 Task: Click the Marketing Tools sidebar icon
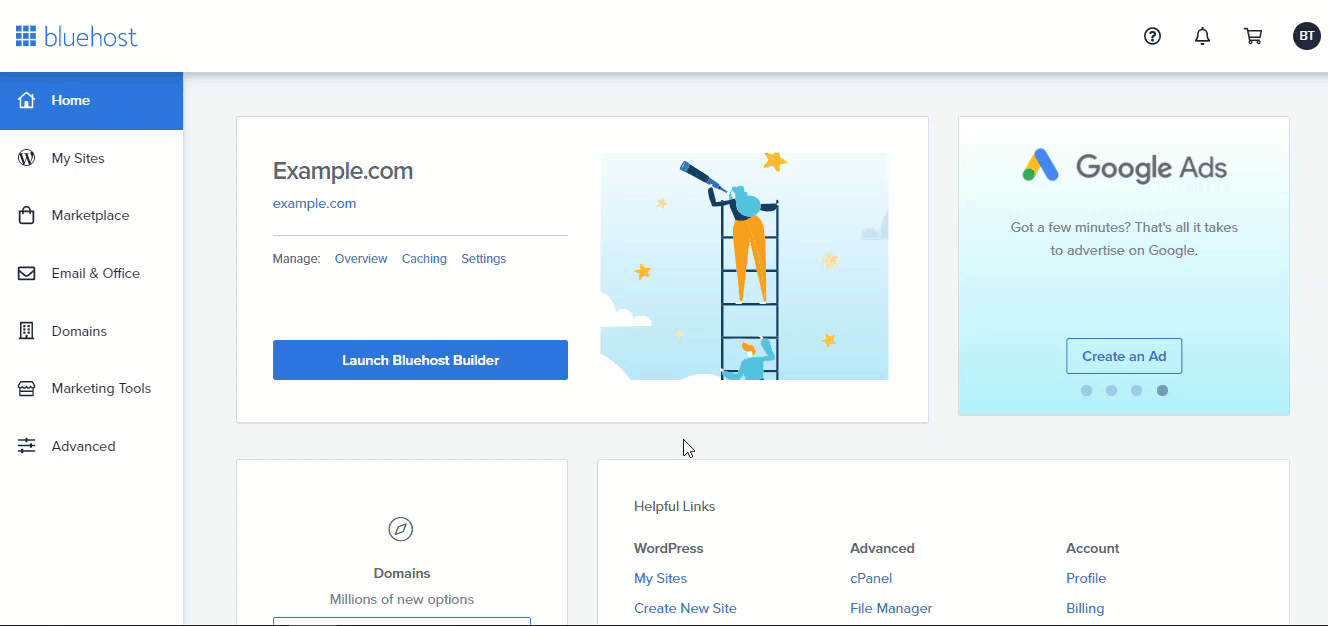[x=26, y=388]
